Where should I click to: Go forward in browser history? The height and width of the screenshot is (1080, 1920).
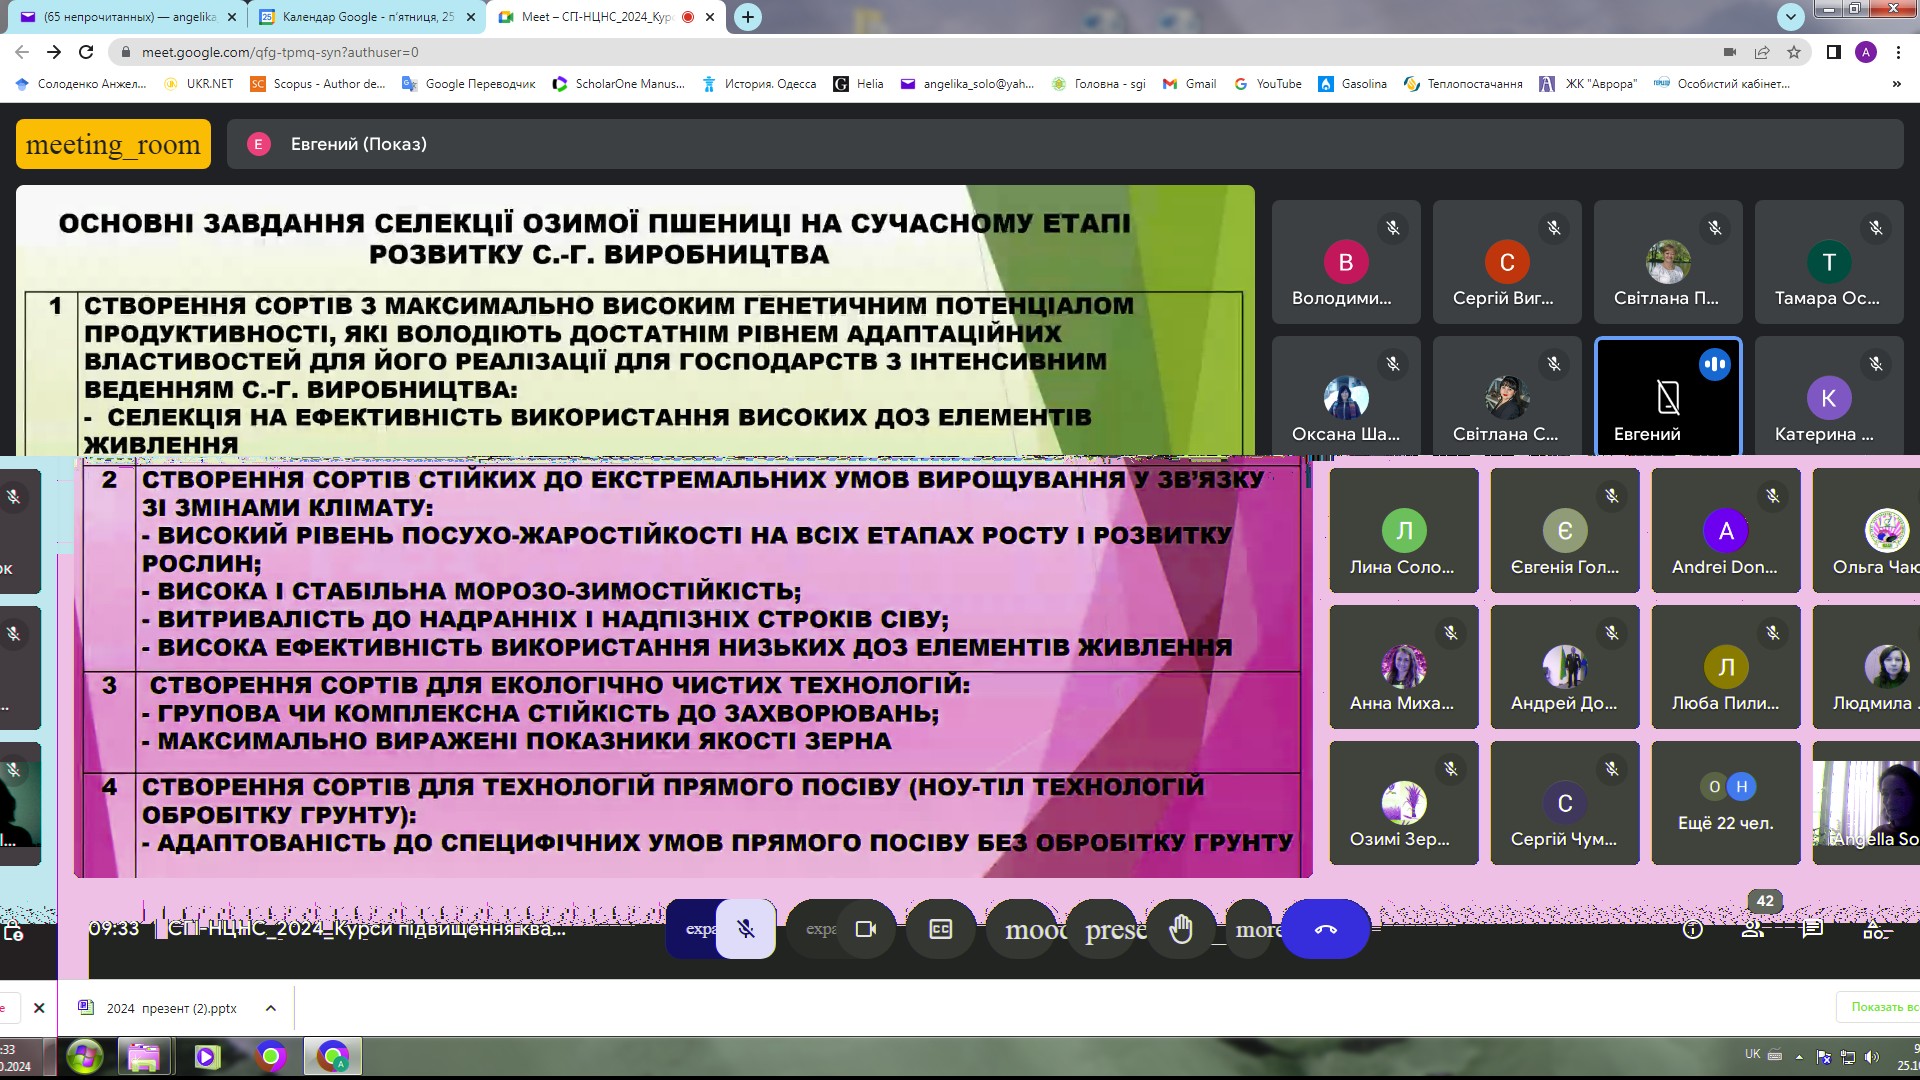(54, 52)
